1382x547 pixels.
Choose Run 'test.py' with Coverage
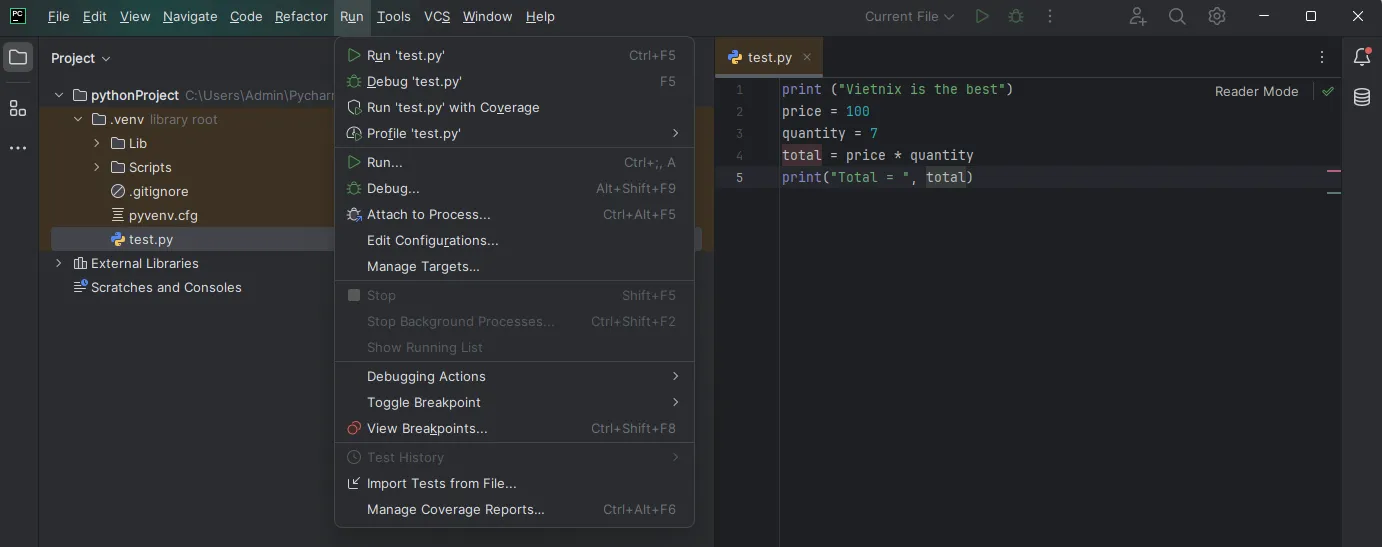453,107
